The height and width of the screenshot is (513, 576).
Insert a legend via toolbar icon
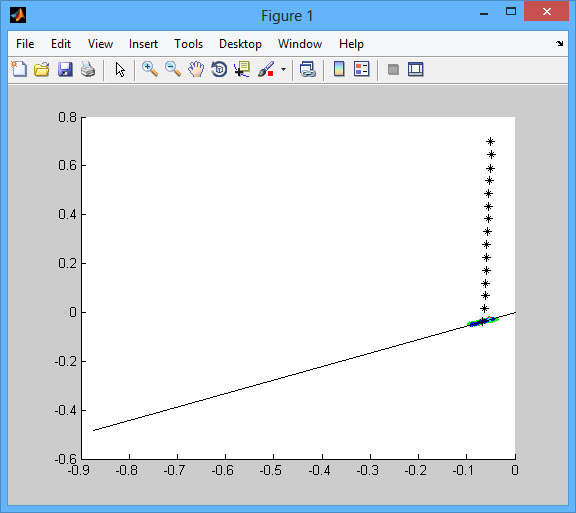click(x=361, y=69)
